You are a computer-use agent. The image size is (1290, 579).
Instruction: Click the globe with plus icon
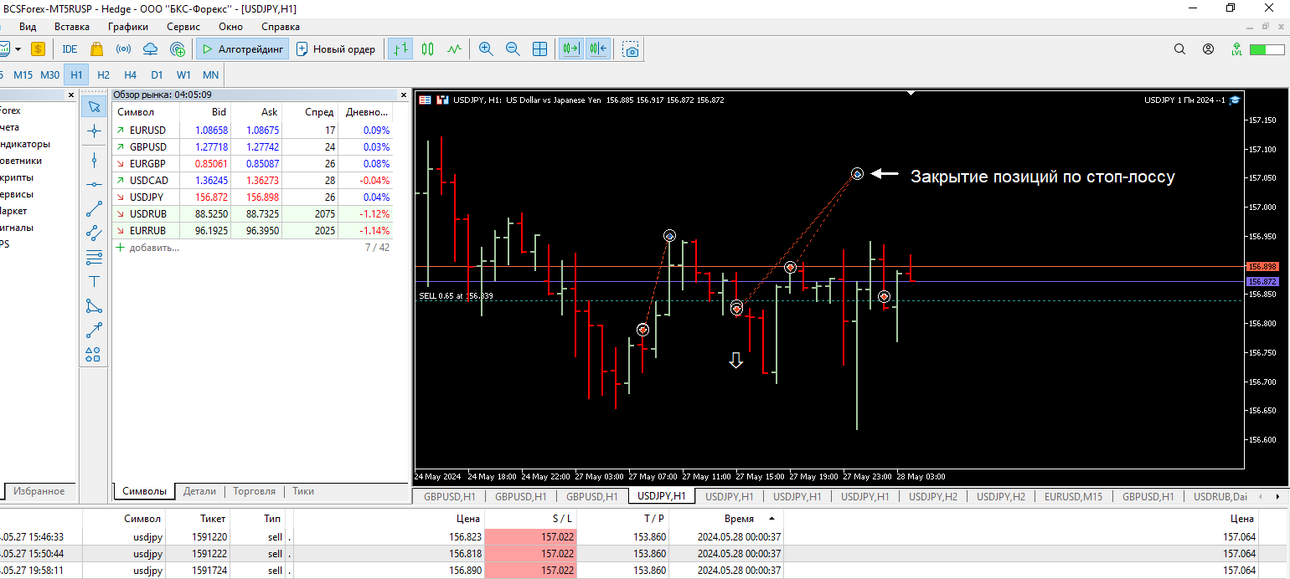177,48
